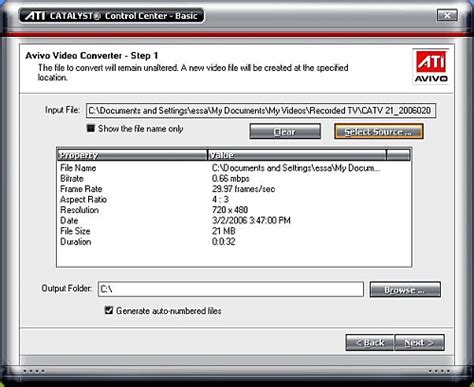Click the Catalyst Control Center title bar

111,16
